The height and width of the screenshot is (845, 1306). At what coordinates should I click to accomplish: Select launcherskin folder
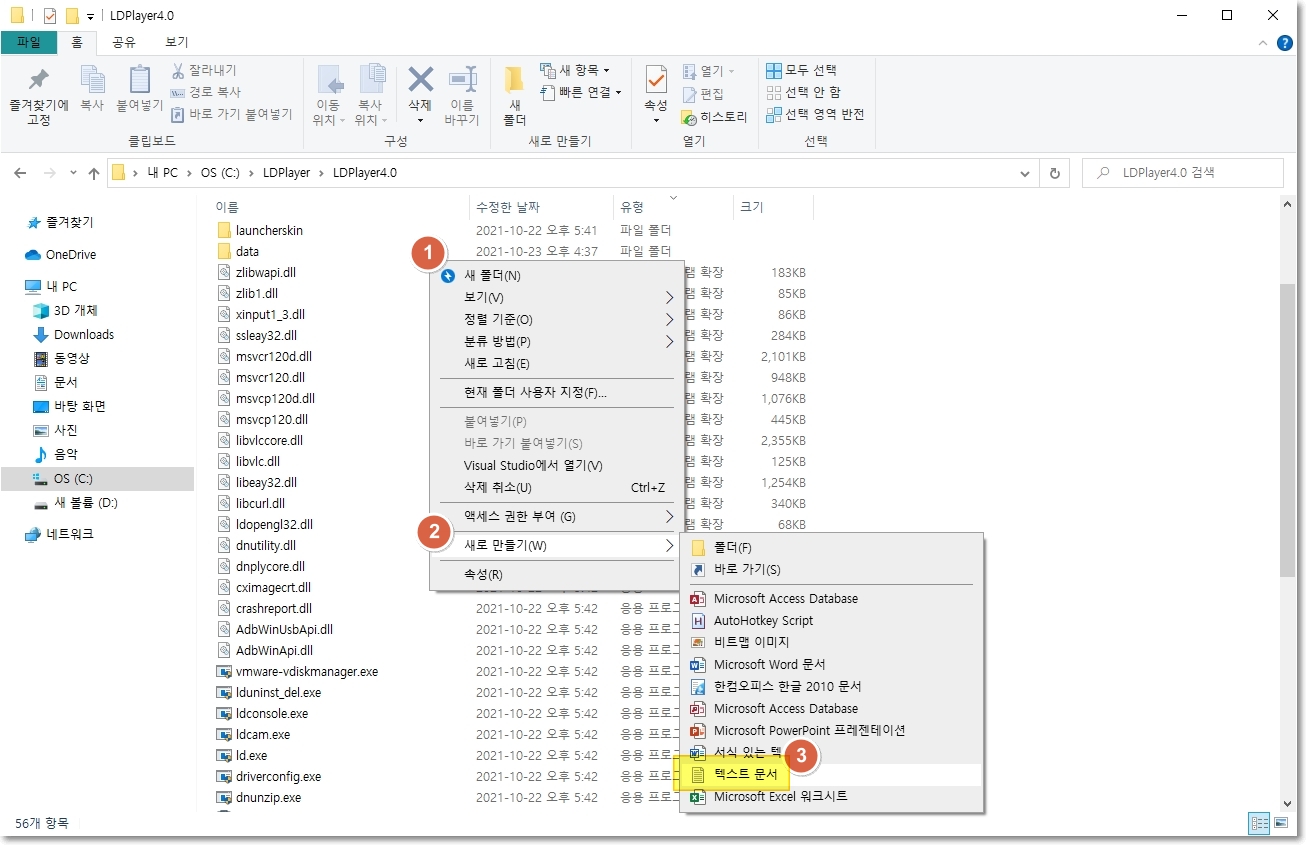coord(260,230)
